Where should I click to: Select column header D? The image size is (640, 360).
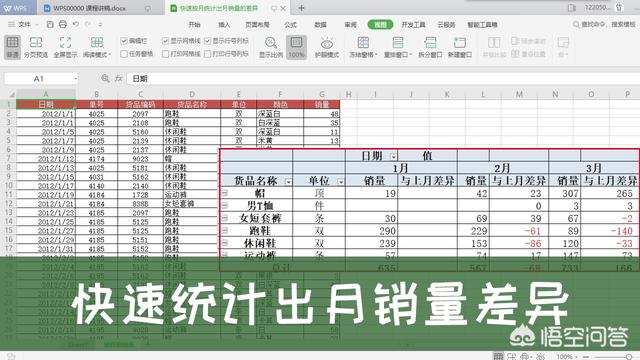[191, 94]
